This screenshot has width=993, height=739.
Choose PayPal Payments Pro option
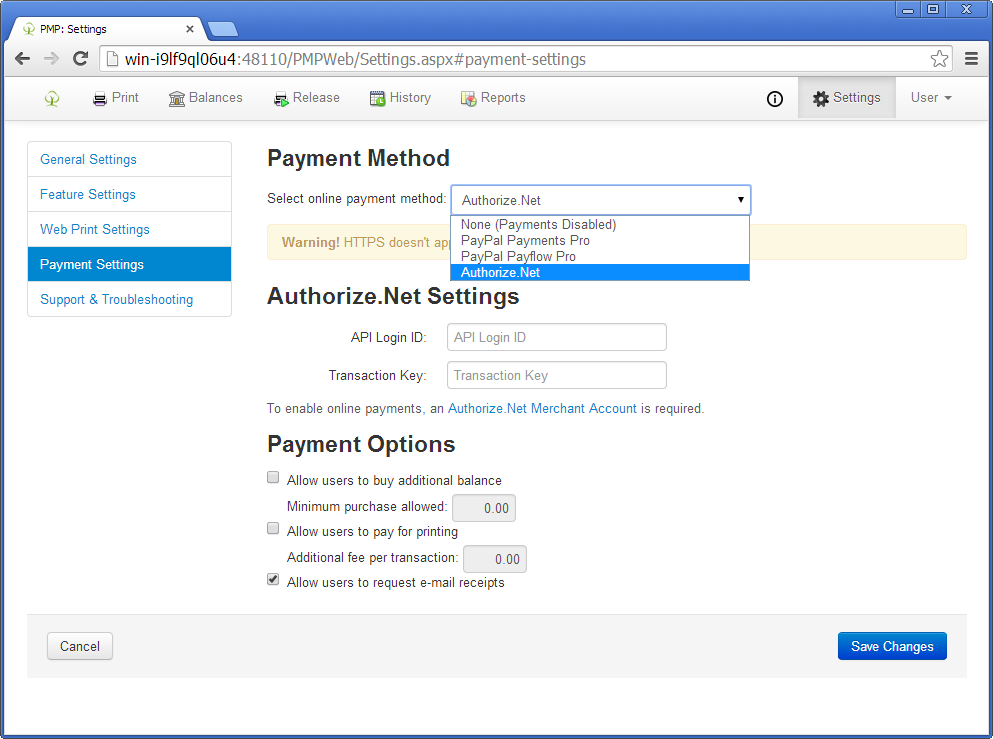point(600,241)
